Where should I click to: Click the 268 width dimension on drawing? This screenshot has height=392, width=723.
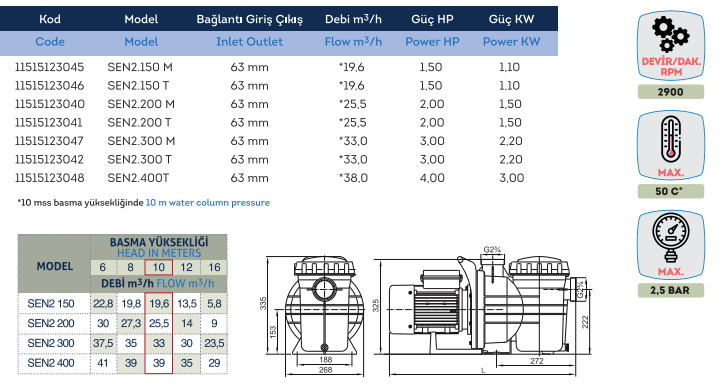tap(326, 370)
